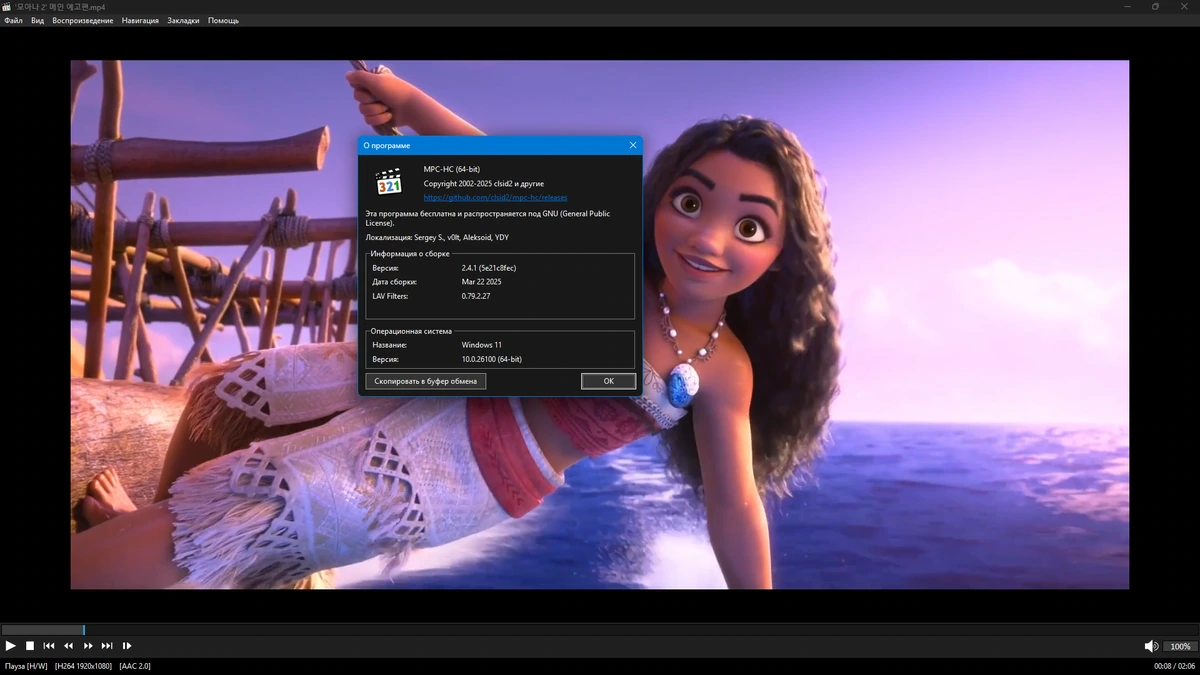Click the seek bar position marker
The image size is (1200, 675).
tap(84, 630)
